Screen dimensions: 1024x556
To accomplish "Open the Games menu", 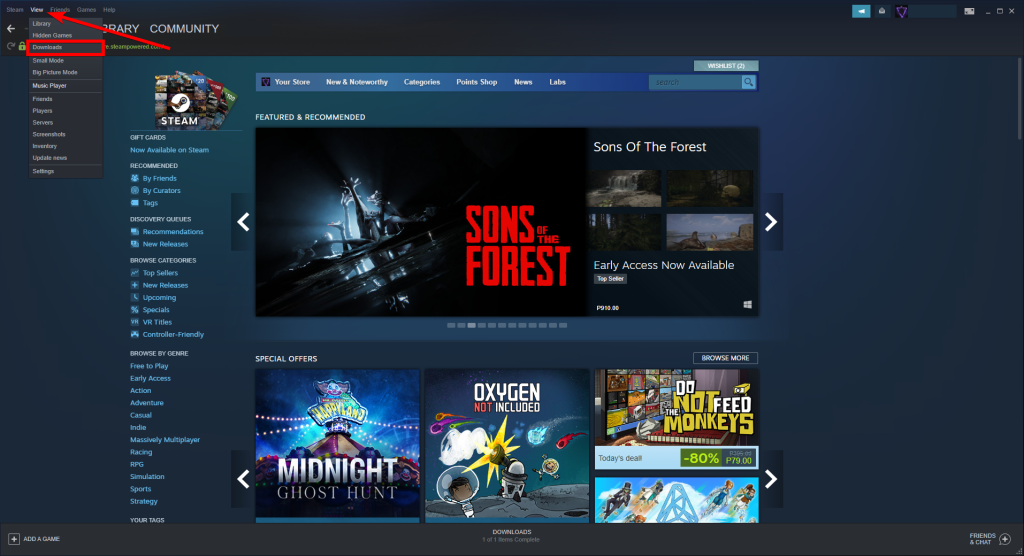I will click(x=86, y=10).
